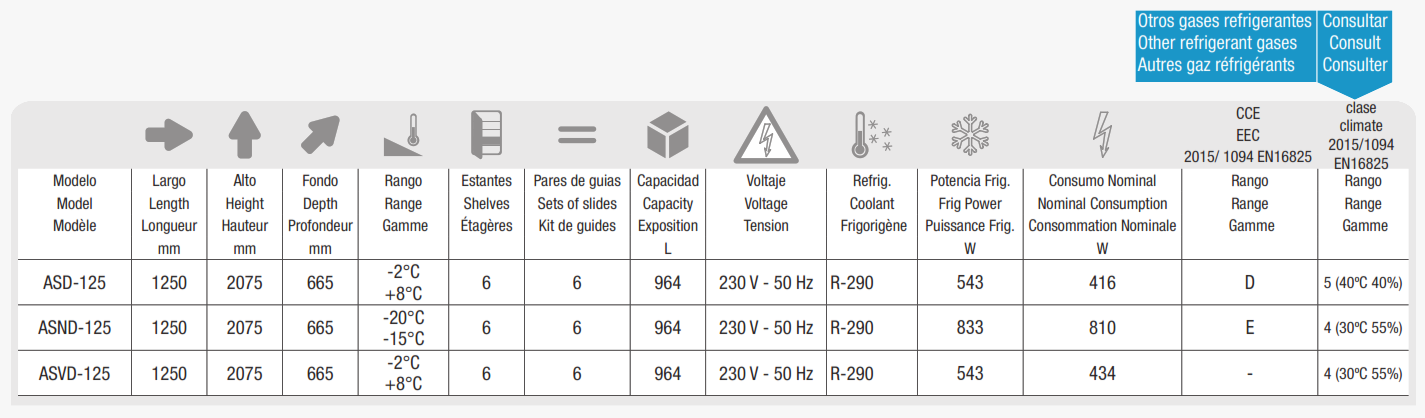The height and width of the screenshot is (418, 1425).
Task: Select the ASD-125 model cell
Action: (x=75, y=283)
